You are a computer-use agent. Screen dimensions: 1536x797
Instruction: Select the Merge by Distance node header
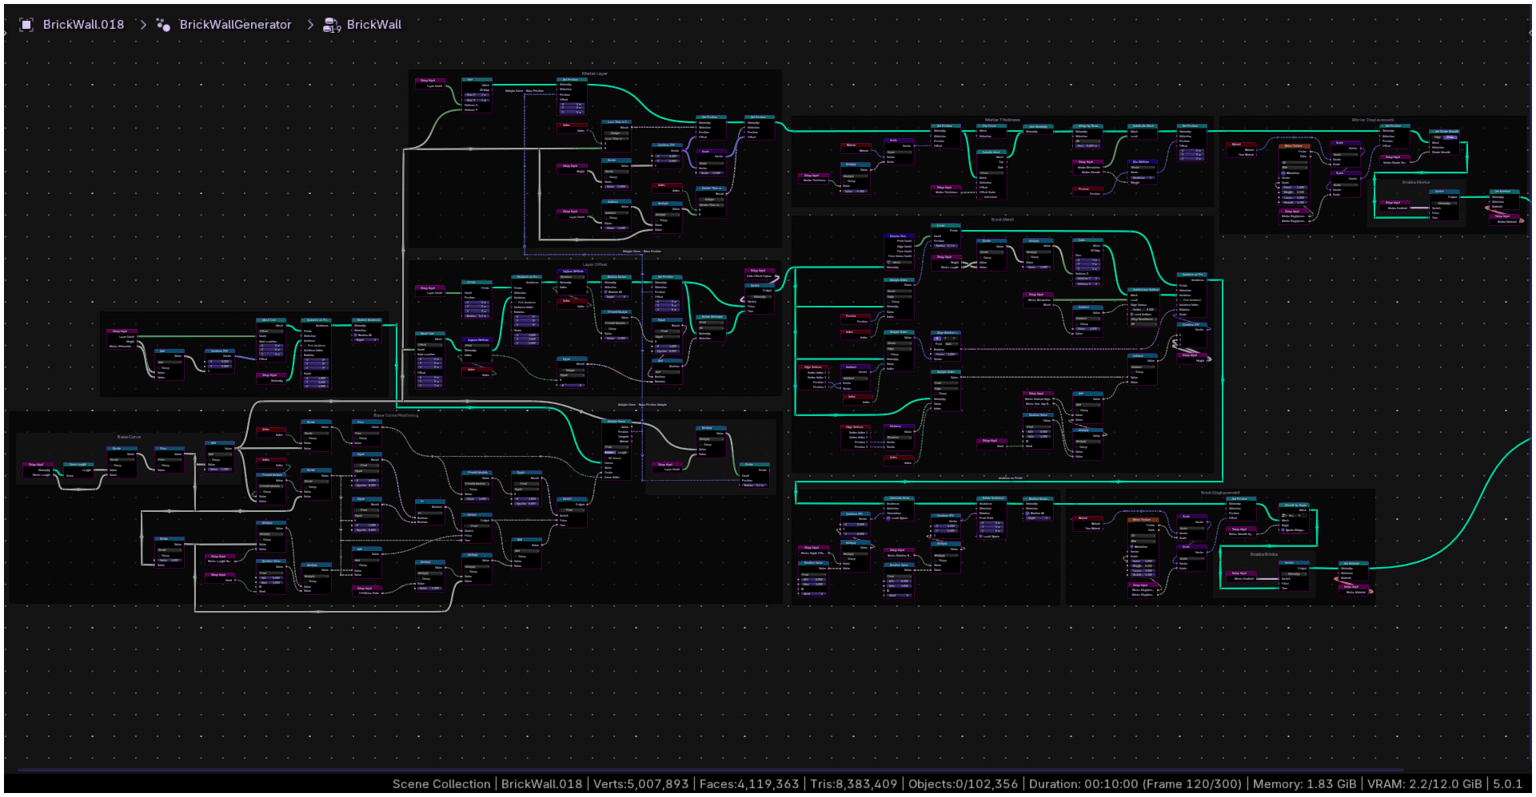pos(1087,126)
